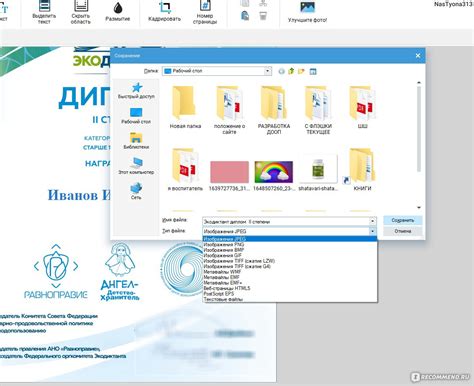Collapse the Тип файла dropdown arrow

click(373, 231)
